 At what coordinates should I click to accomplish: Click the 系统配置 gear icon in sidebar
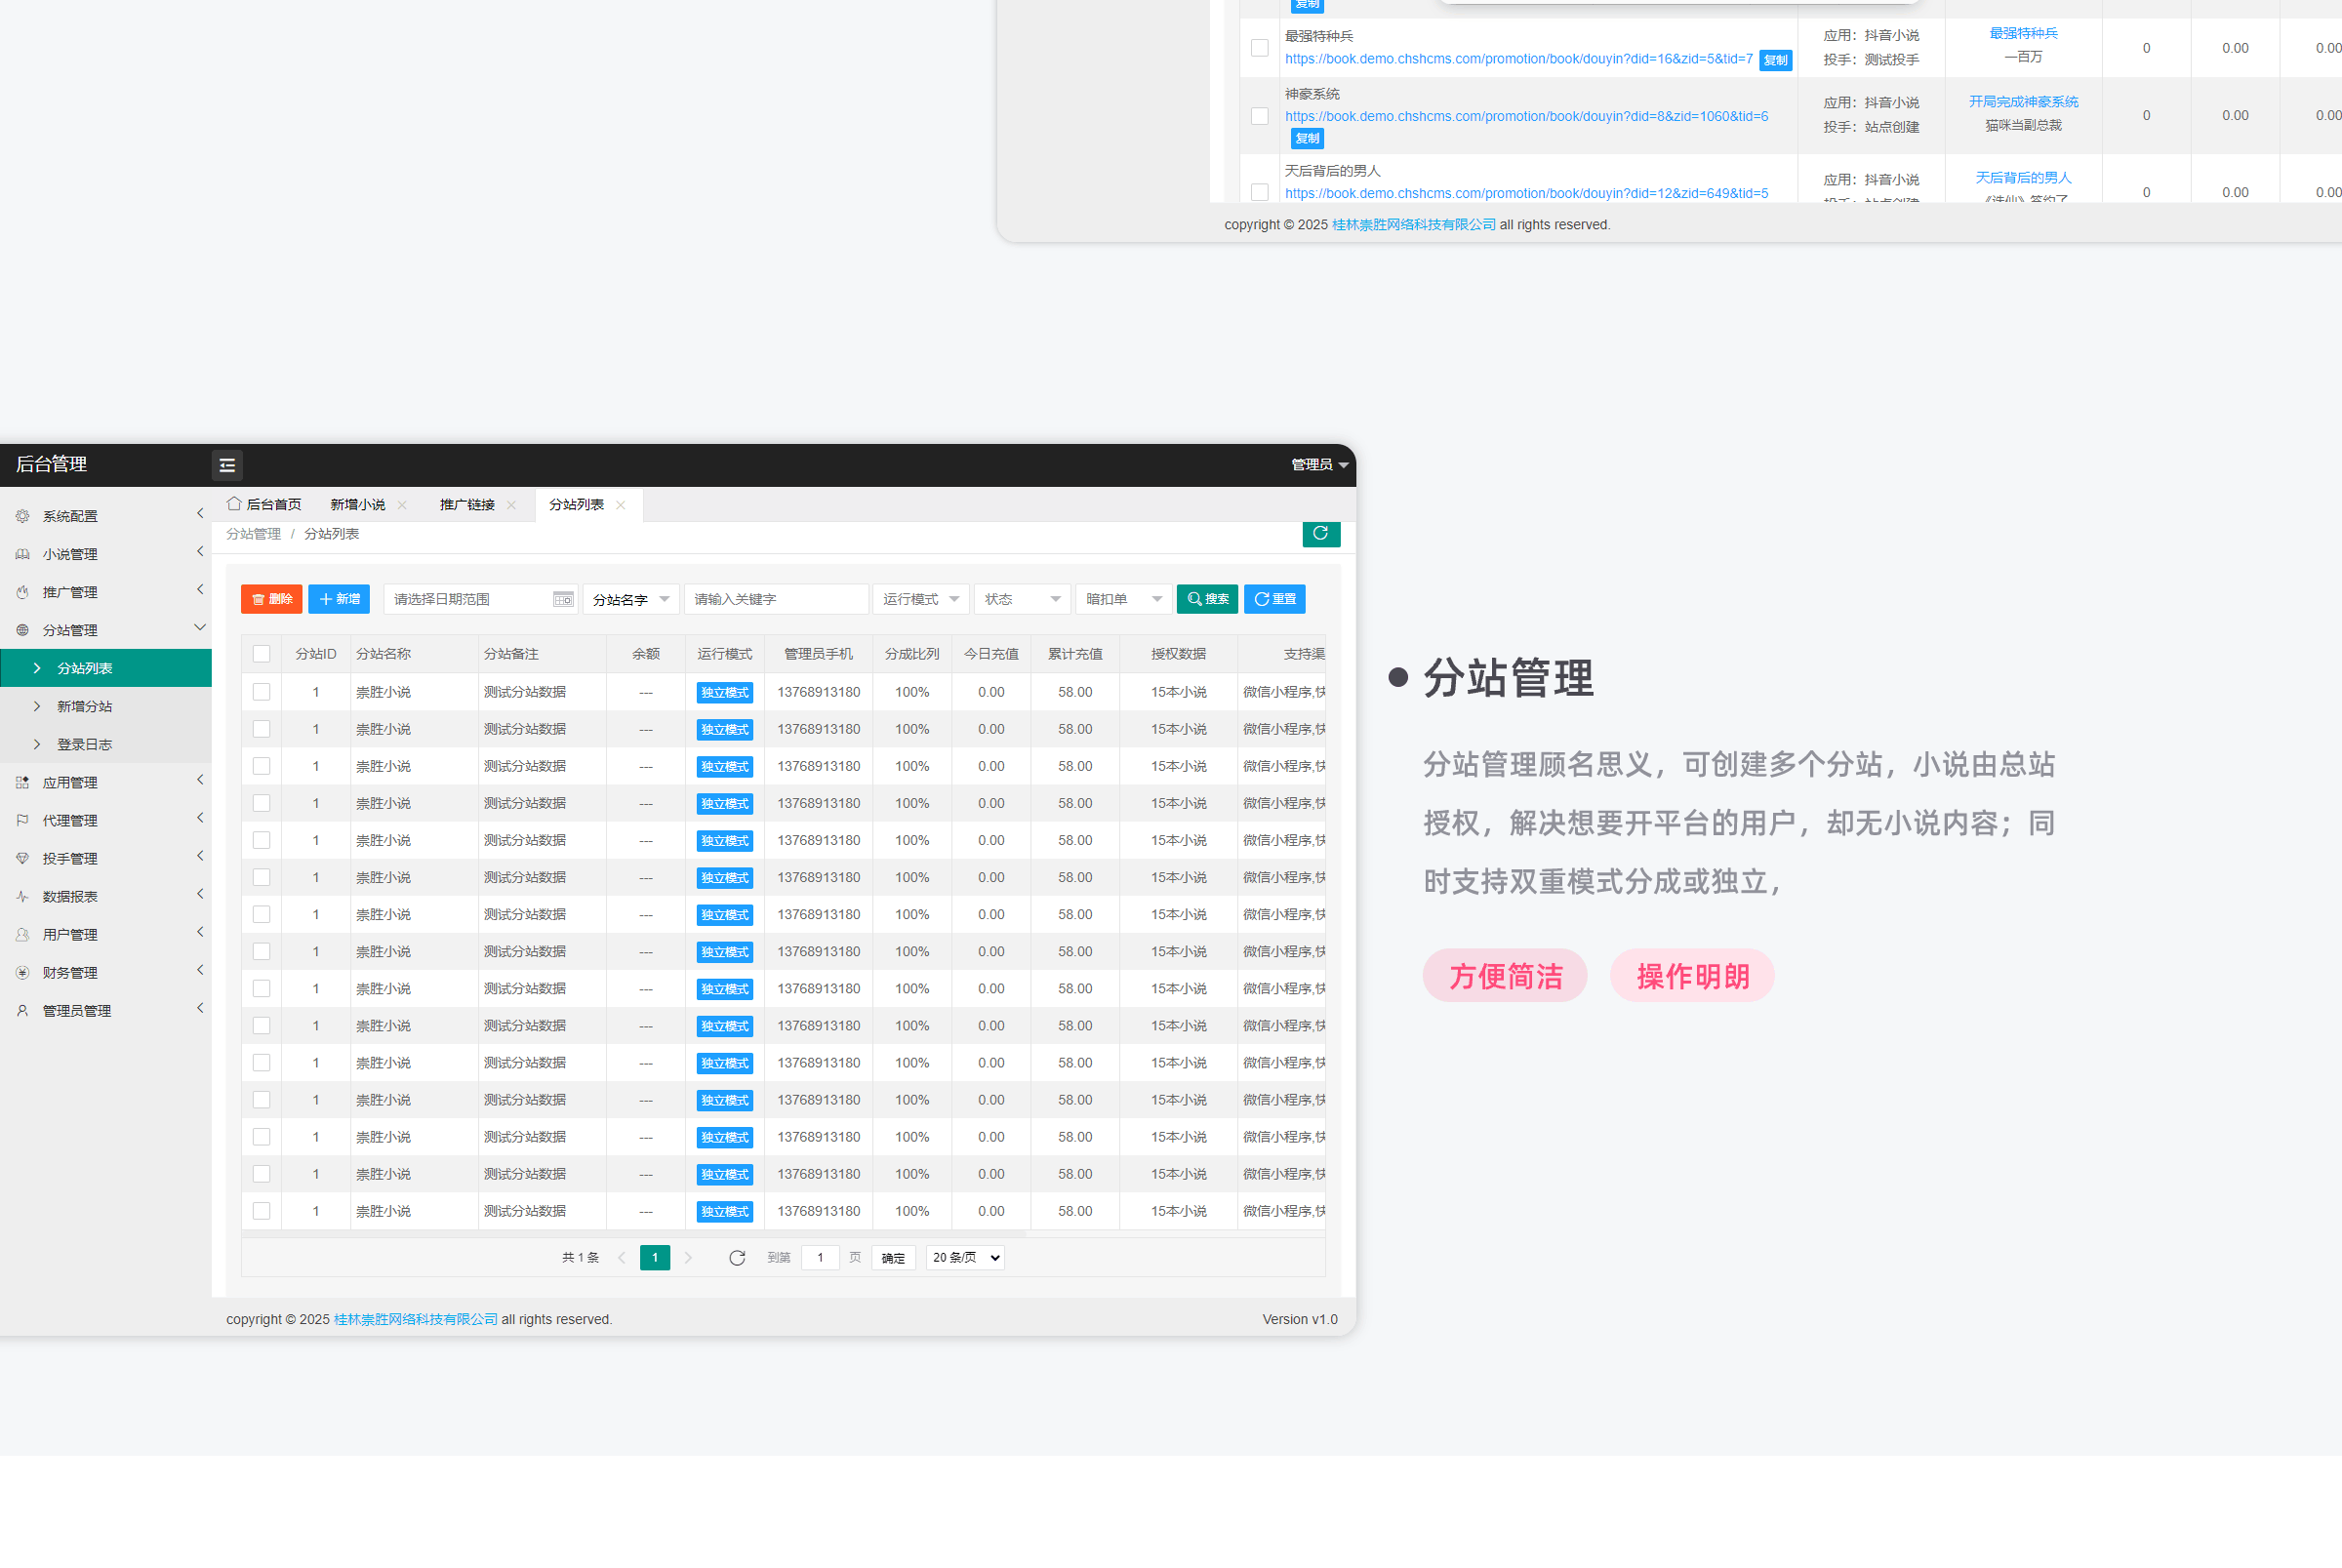pos(22,516)
